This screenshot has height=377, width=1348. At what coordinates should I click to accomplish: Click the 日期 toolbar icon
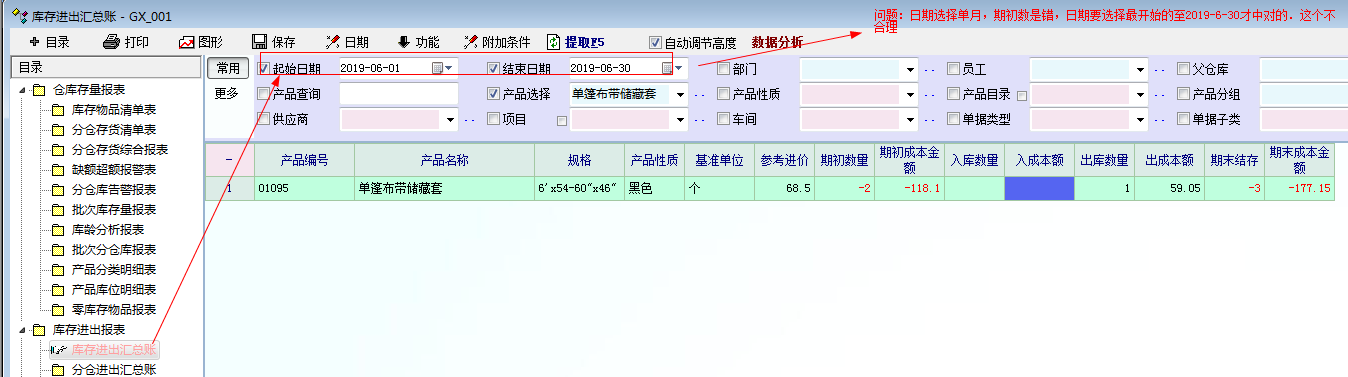point(333,42)
